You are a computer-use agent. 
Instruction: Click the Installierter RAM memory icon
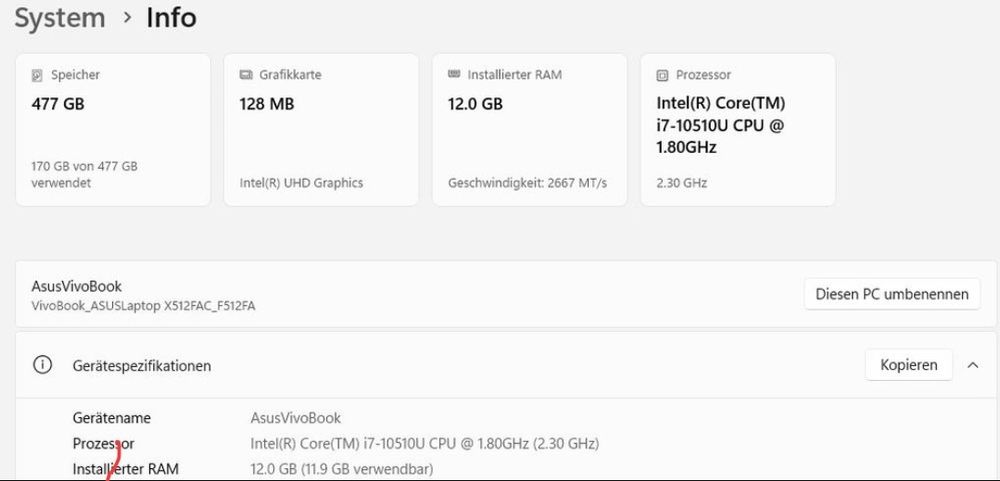click(454, 74)
